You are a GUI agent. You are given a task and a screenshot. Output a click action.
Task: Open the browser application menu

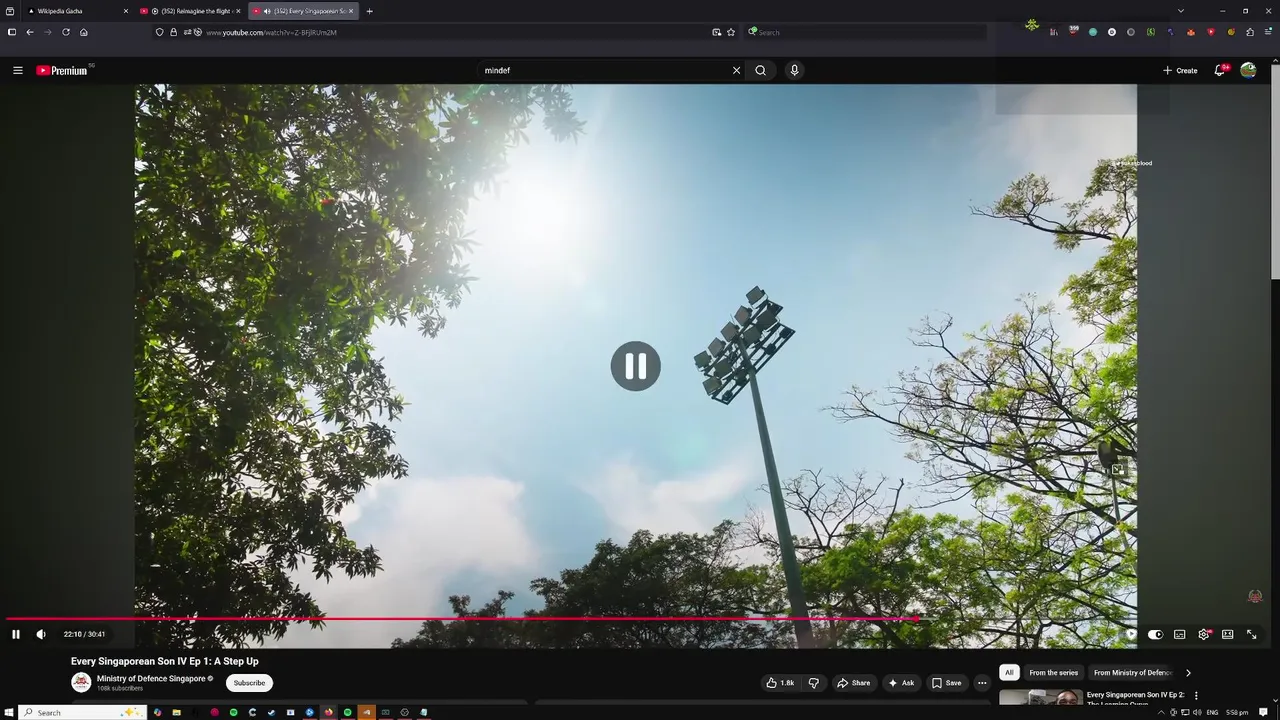(x=1268, y=32)
